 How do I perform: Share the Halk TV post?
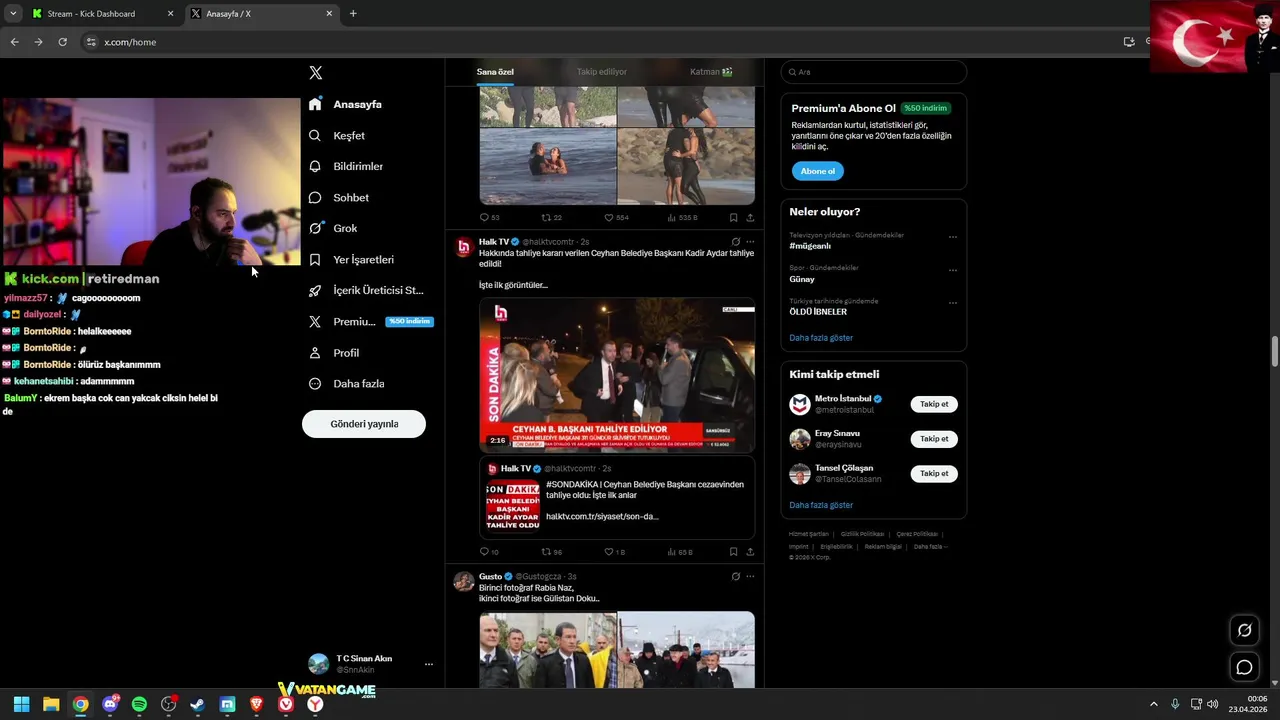(750, 552)
